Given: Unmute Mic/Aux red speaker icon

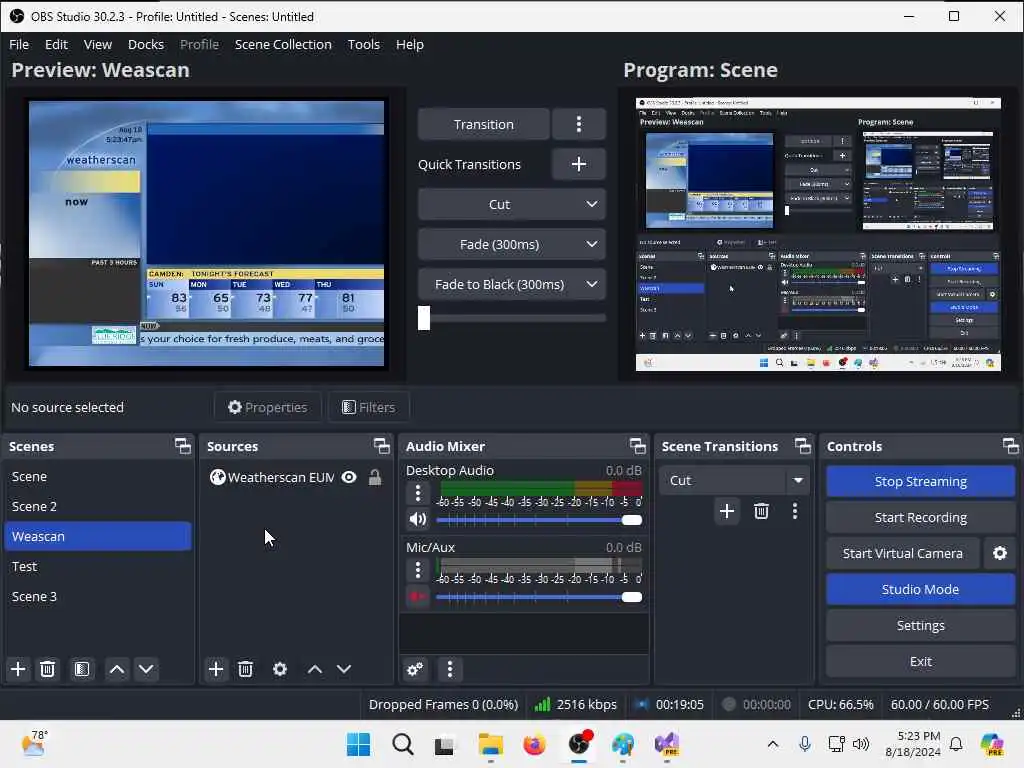Looking at the screenshot, I should (x=418, y=596).
